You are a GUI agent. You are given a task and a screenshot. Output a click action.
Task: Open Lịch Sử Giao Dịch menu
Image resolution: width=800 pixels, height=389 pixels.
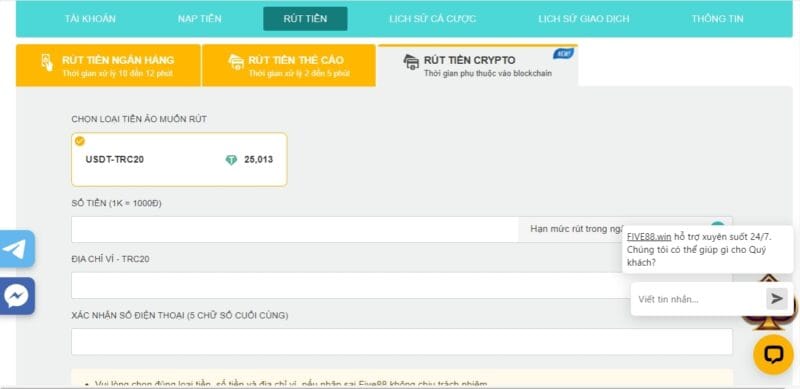(x=584, y=19)
